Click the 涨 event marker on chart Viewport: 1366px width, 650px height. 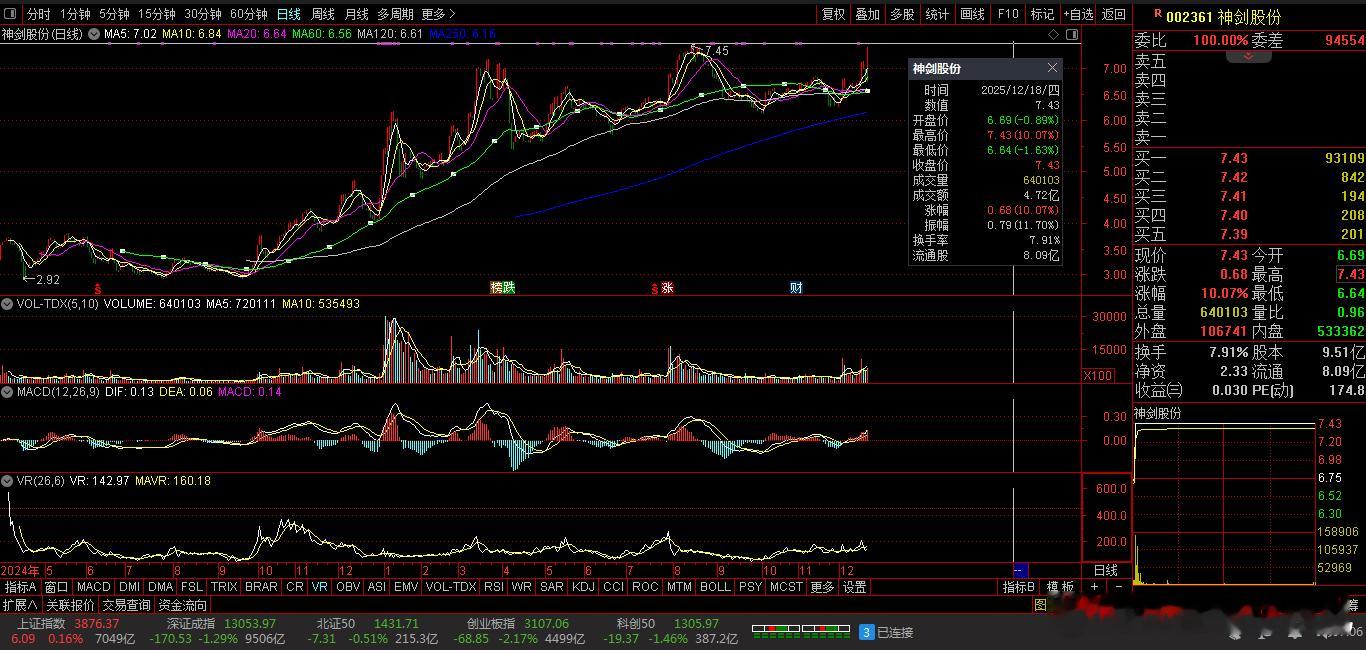(x=667, y=288)
